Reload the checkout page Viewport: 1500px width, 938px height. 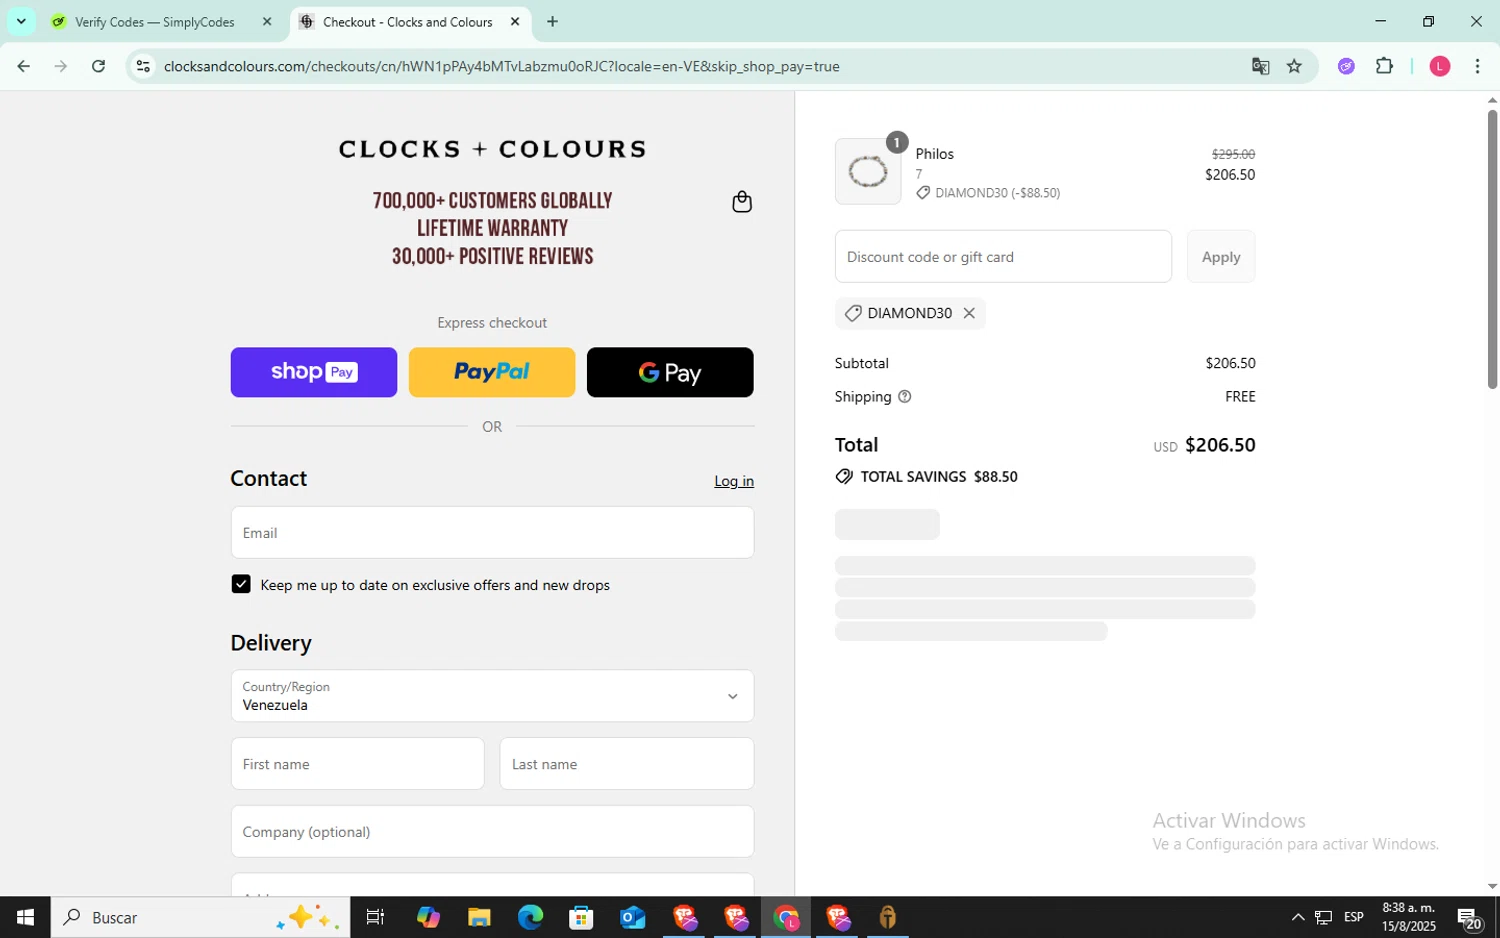click(x=98, y=66)
